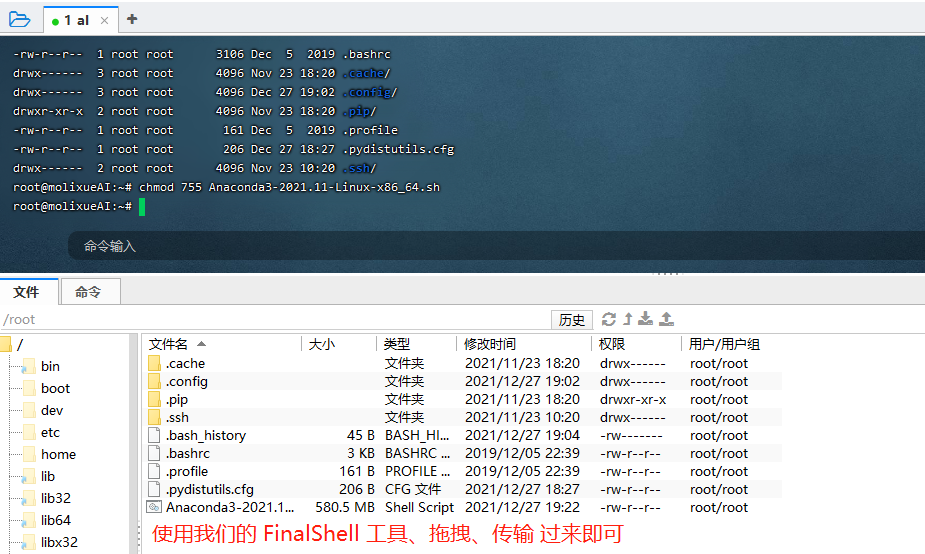Screen dimensions: 925x554
Task: Select bin folder in tree
Action: 50,366
